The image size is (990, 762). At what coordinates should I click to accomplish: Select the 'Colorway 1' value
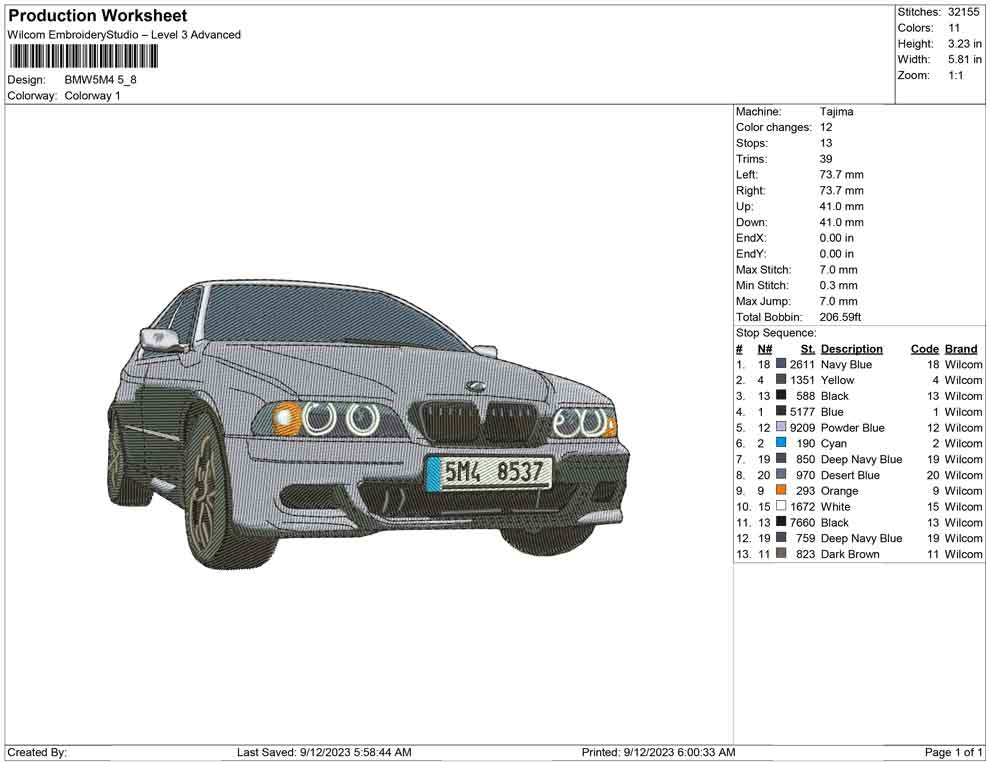click(92, 96)
